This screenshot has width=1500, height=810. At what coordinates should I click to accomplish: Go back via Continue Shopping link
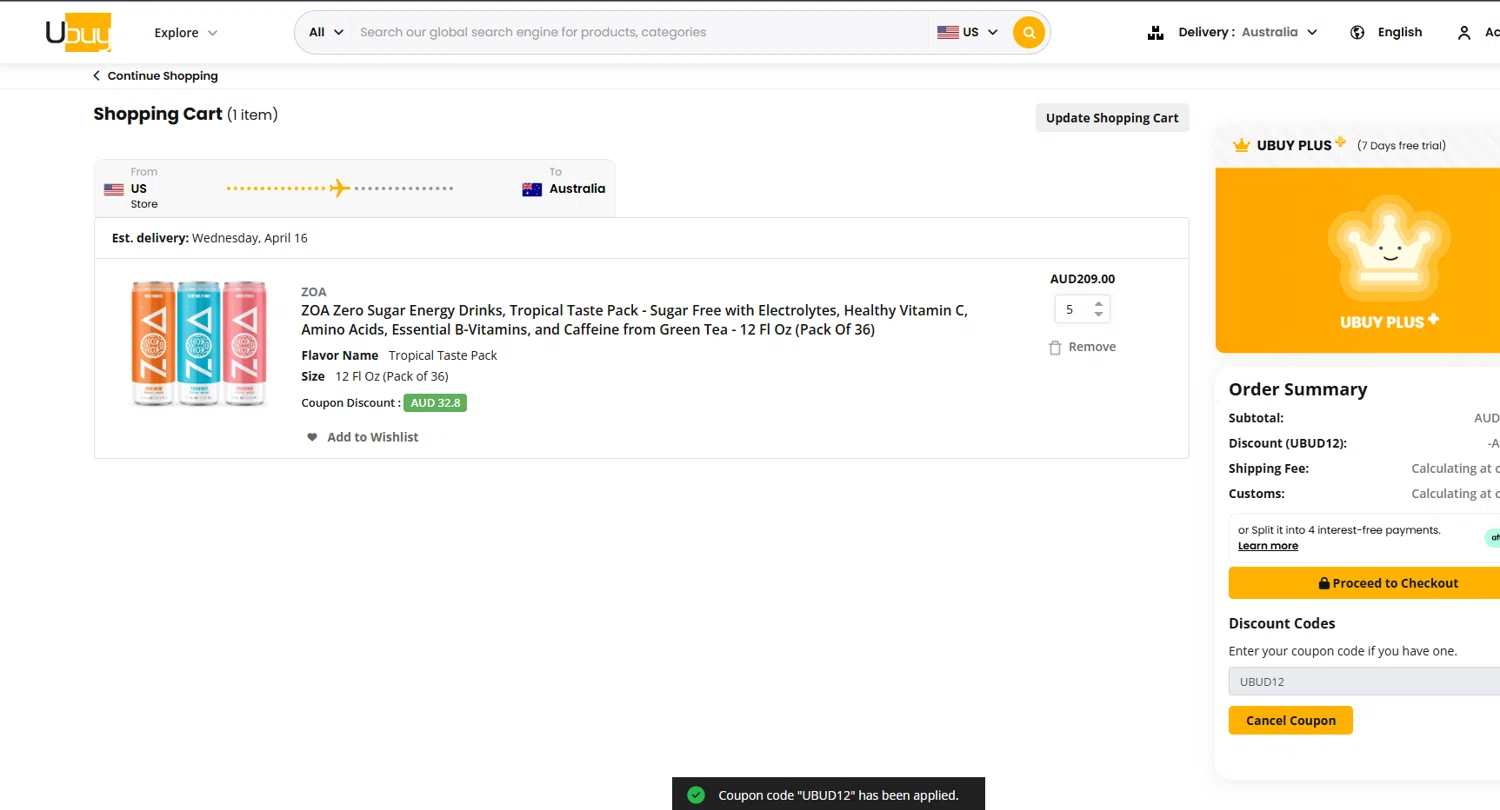coord(155,76)
